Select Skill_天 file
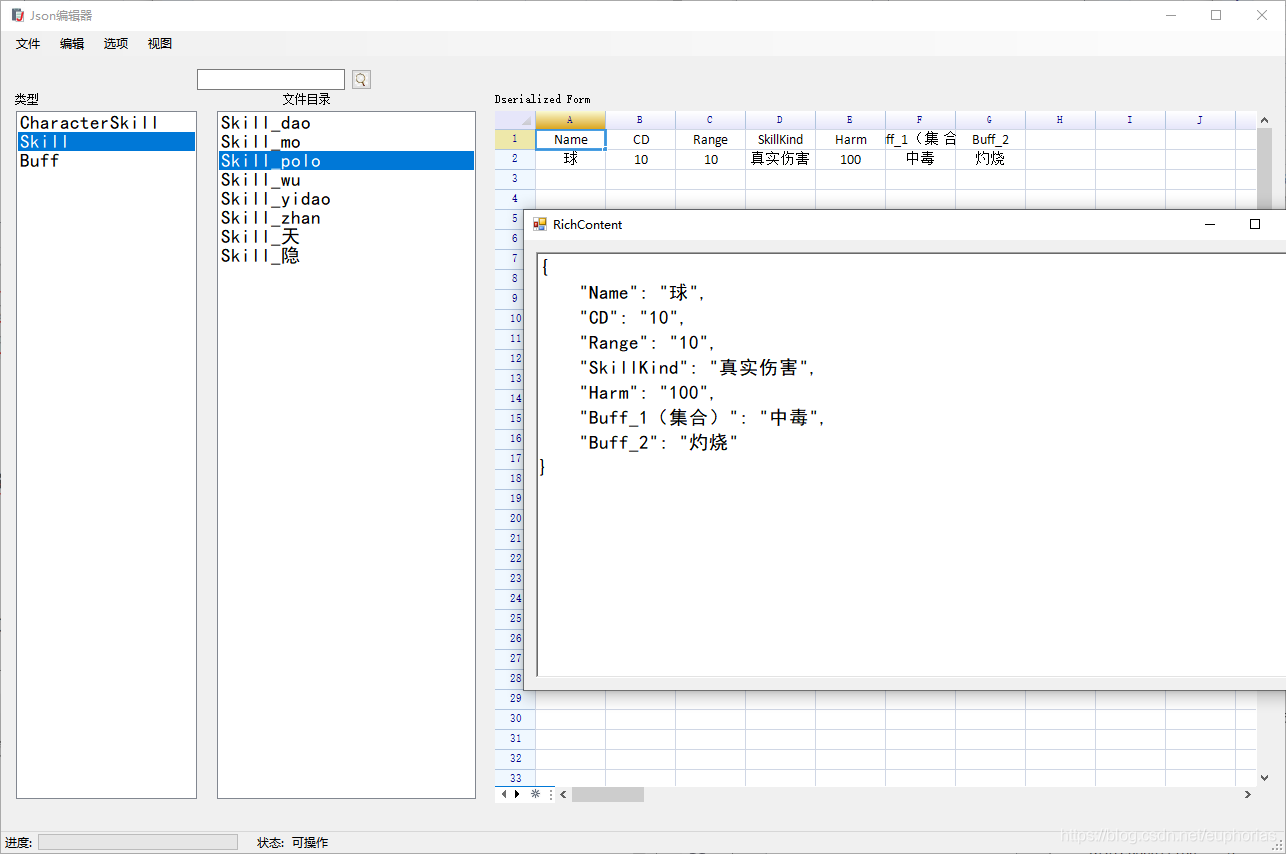This screenshot has height=854, width=1286. [346, 237]
